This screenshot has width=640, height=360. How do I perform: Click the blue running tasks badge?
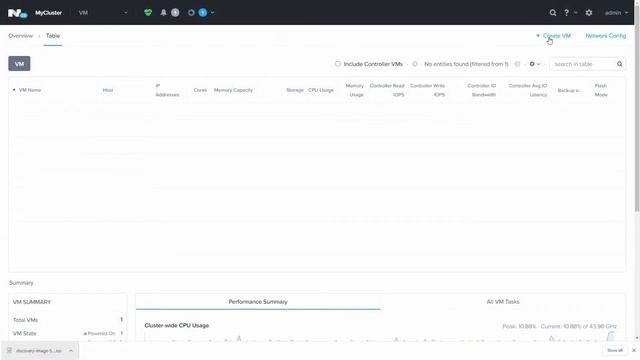click(202, 13)
